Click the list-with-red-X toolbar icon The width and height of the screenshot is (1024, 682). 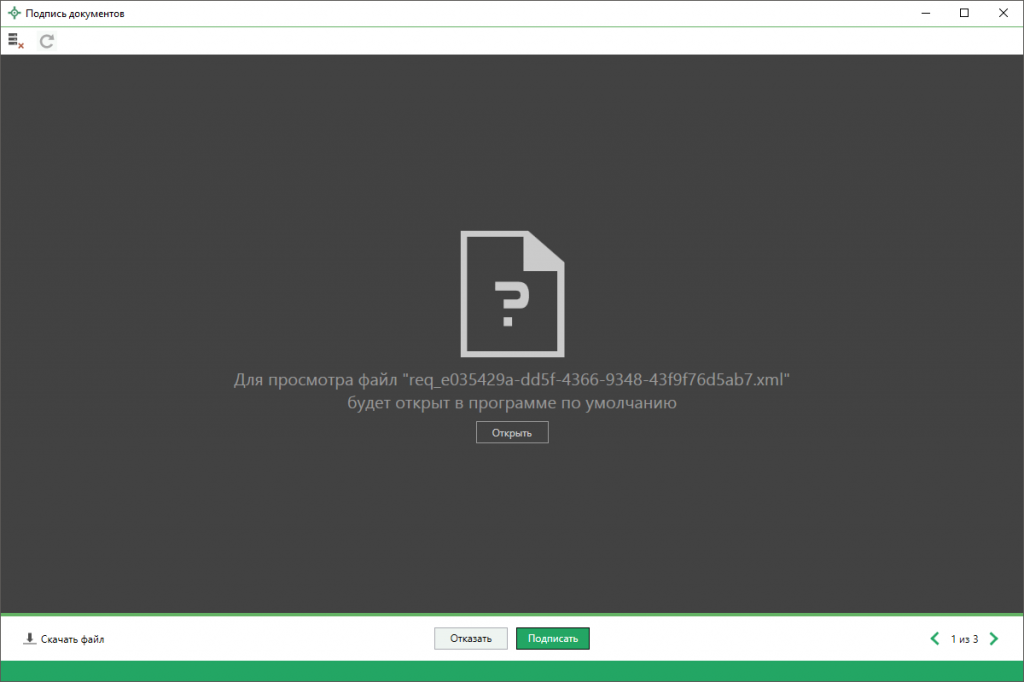pos(15,41)
